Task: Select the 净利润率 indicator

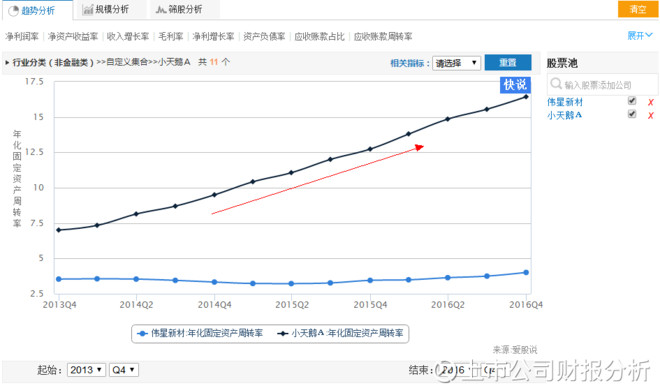Action: point(22,37)
